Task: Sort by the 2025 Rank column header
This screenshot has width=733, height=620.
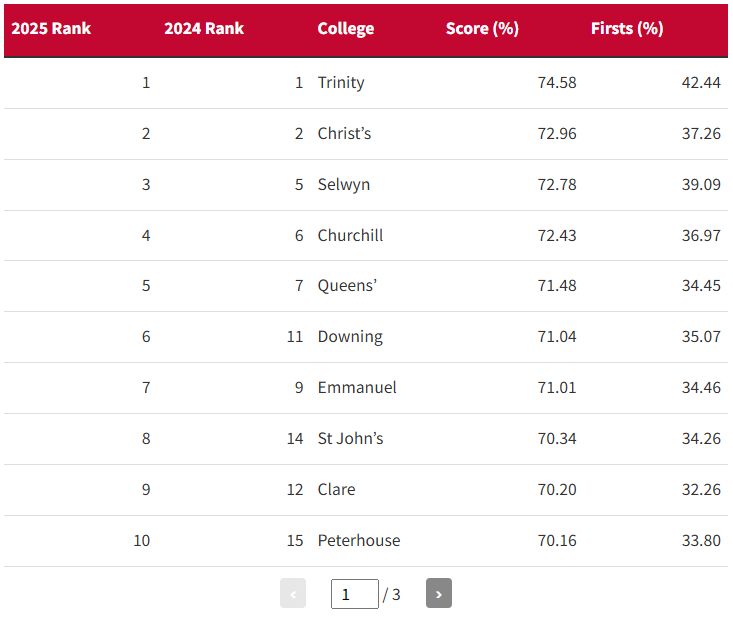Action: tap(51, 29)
